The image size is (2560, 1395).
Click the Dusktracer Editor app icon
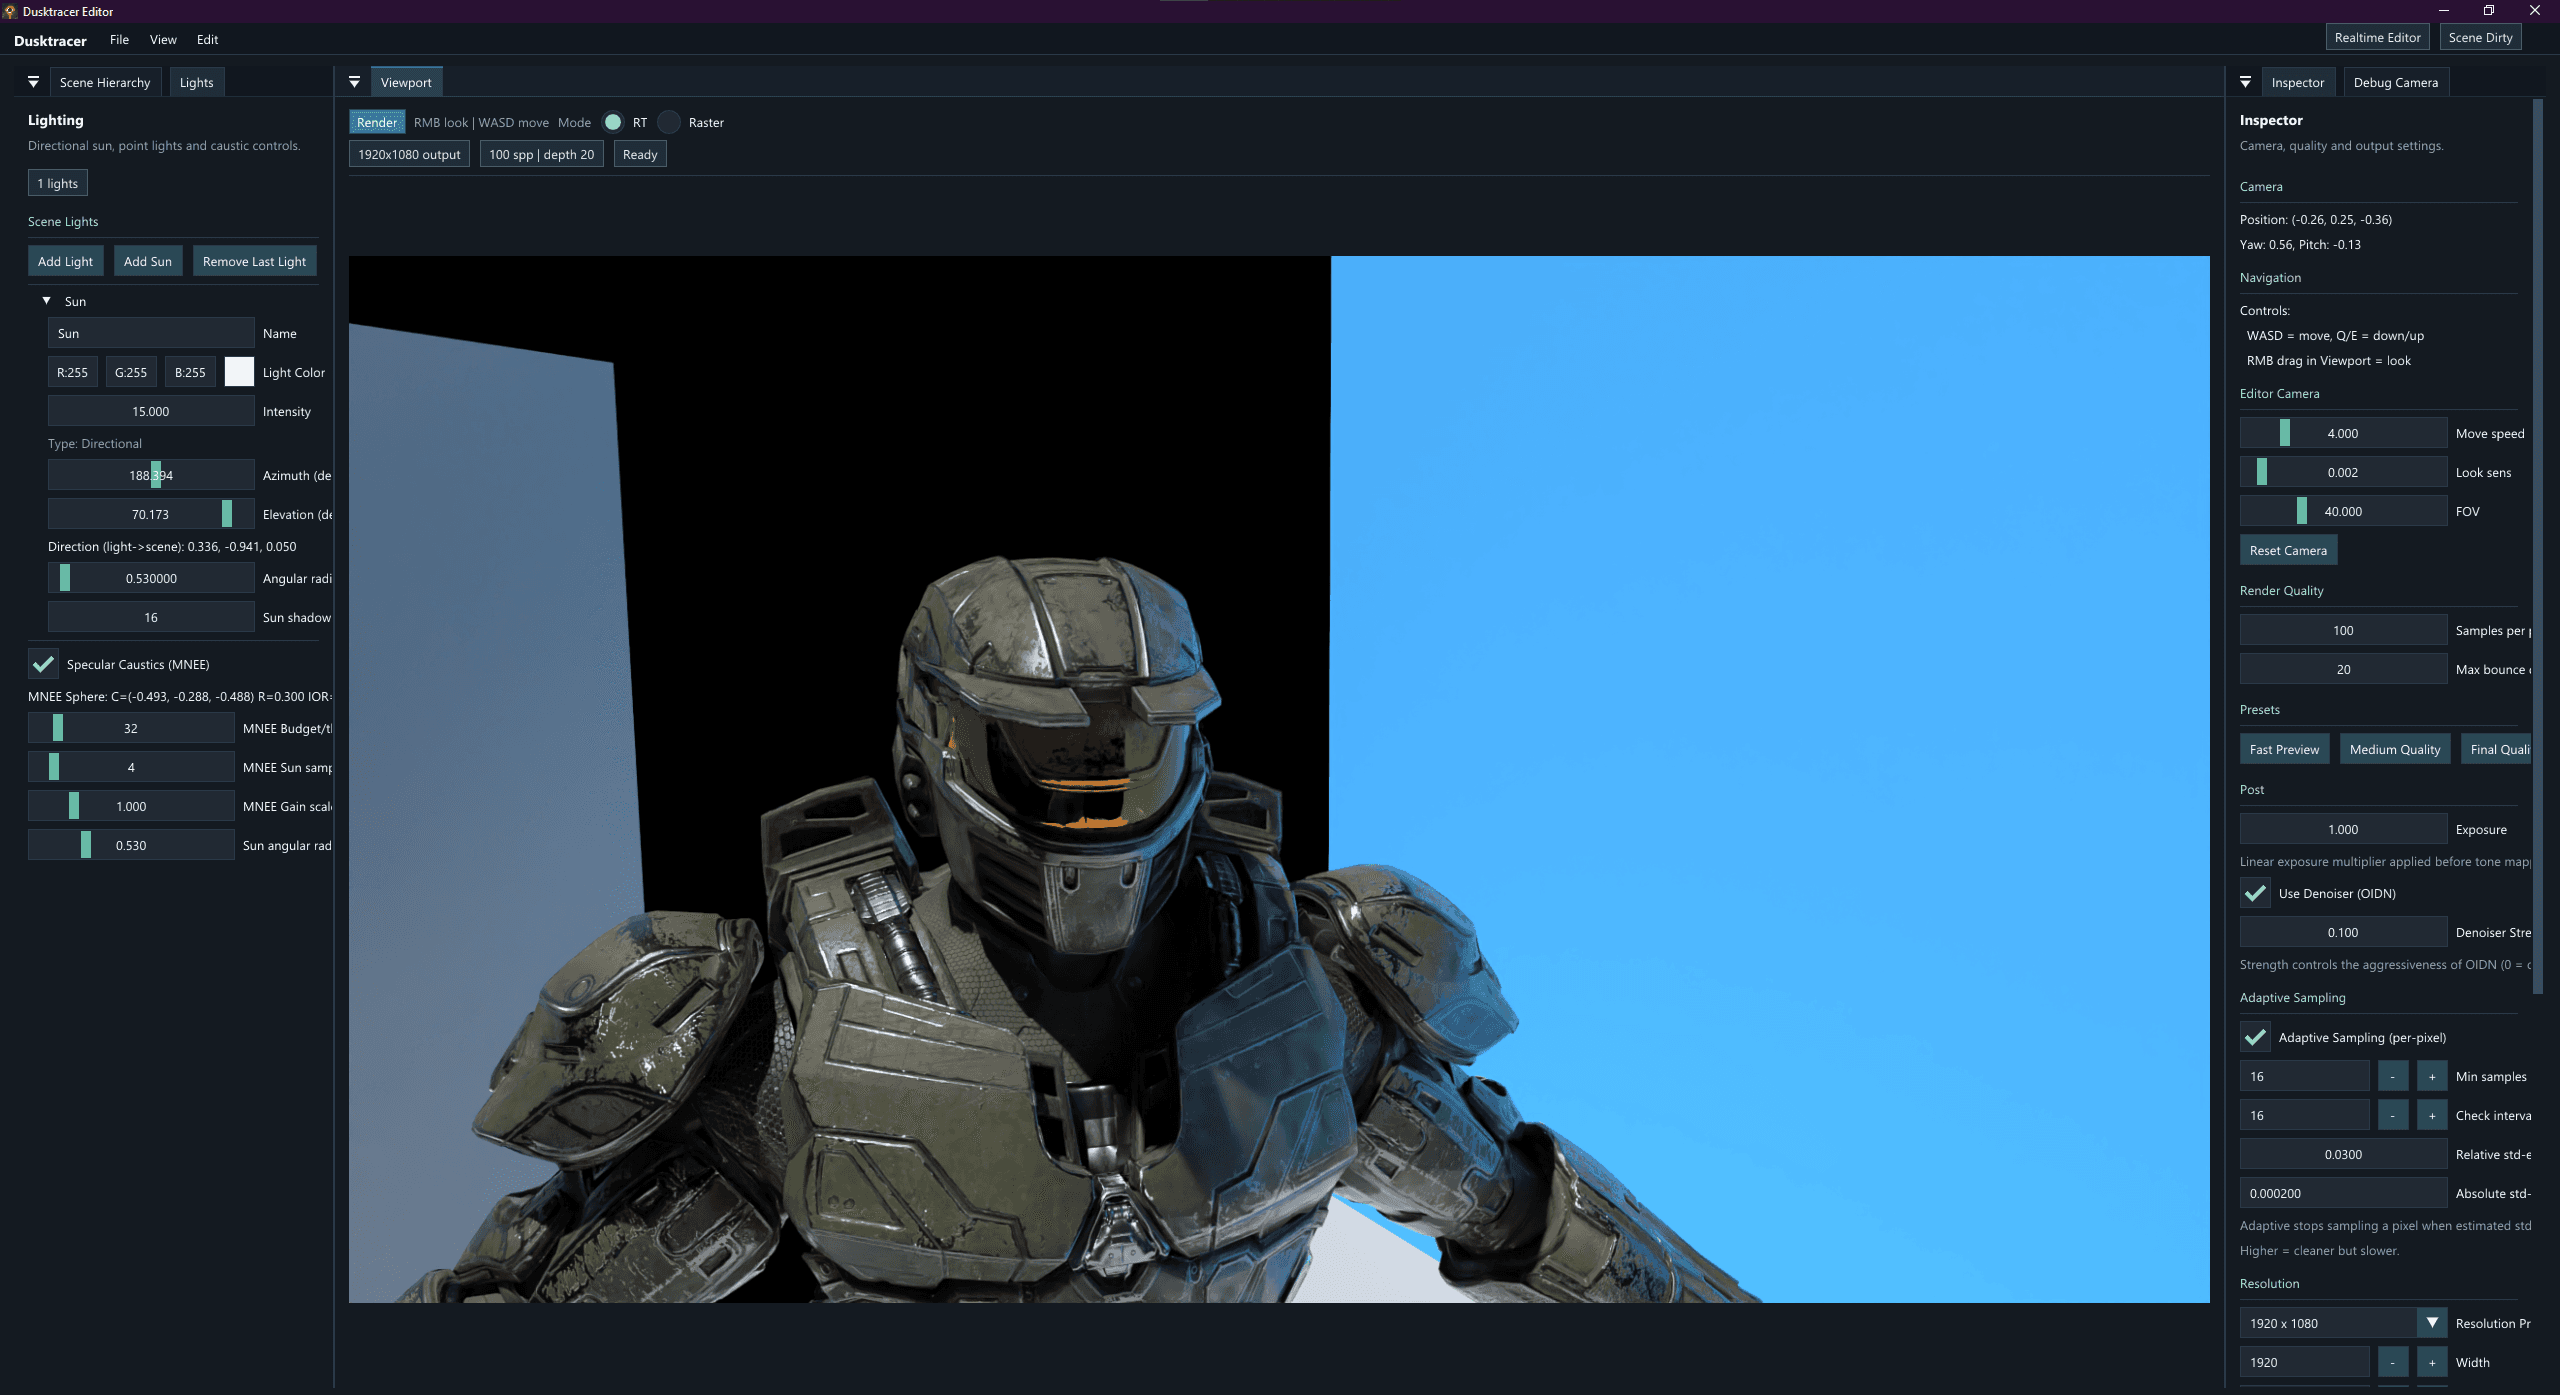(10, 11)
